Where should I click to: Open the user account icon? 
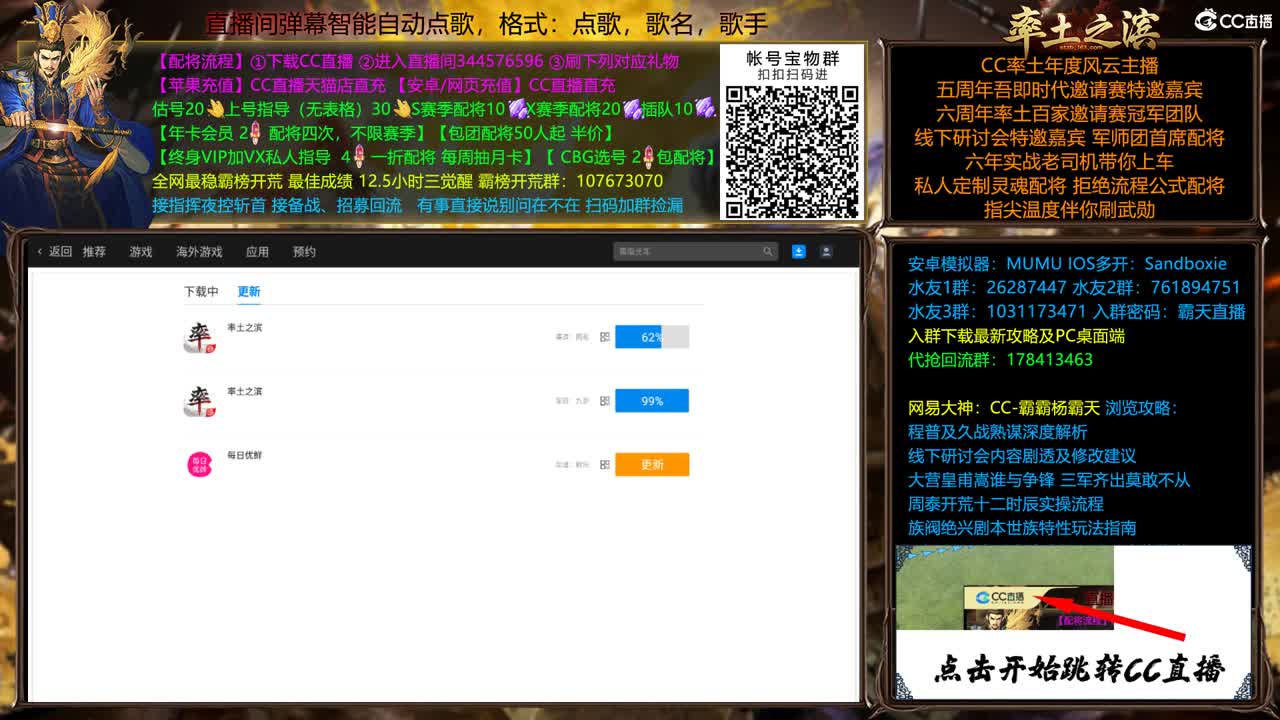click(x=826, y=252)
